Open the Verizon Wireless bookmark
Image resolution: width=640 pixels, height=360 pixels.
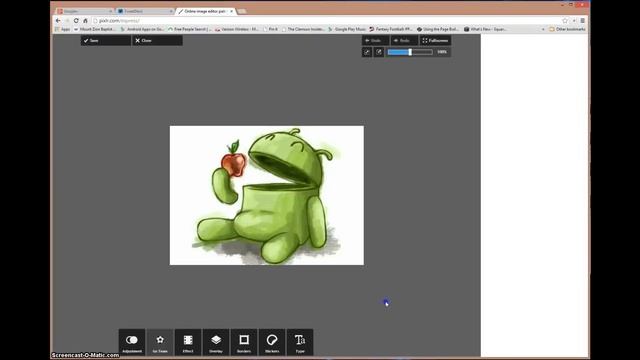coord(237,29)
